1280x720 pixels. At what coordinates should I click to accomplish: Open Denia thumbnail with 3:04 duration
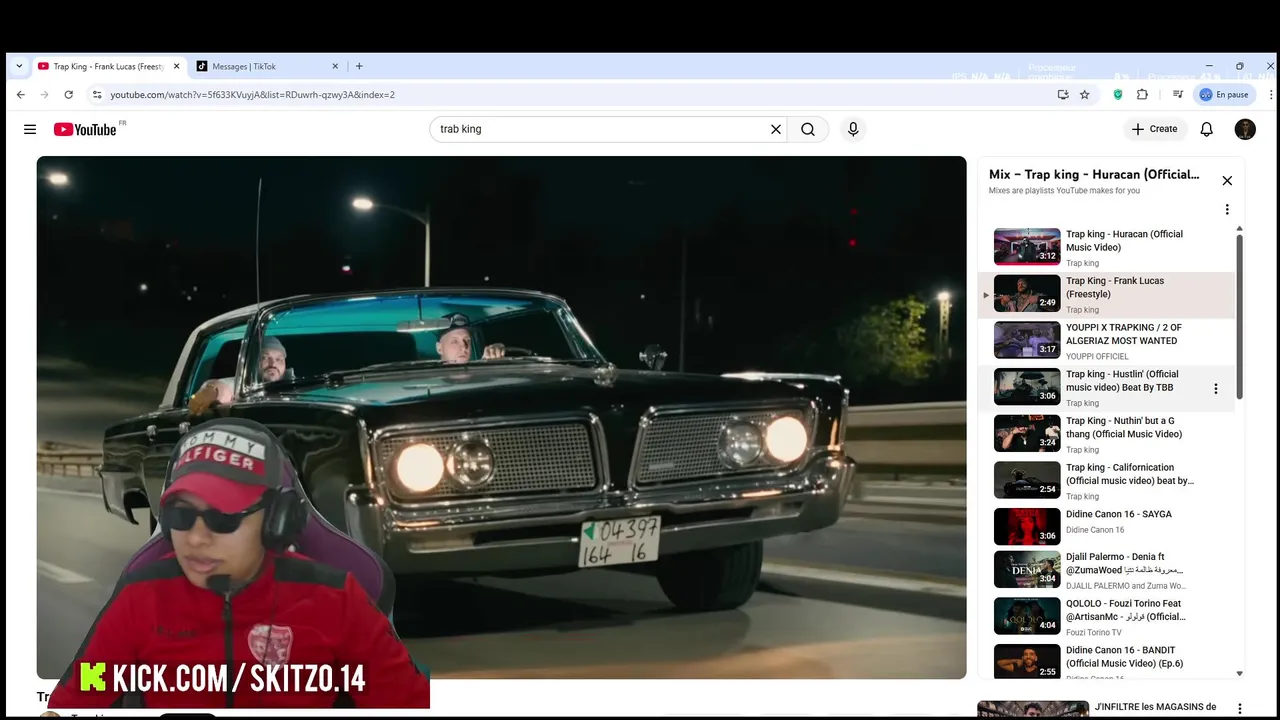click(1027, 569)
